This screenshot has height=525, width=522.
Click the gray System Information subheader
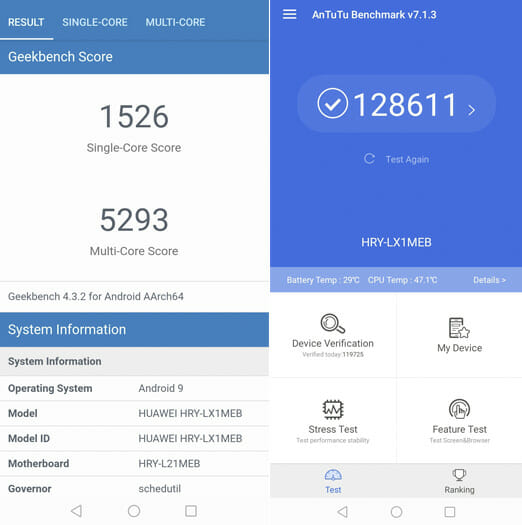click(134, 361)
